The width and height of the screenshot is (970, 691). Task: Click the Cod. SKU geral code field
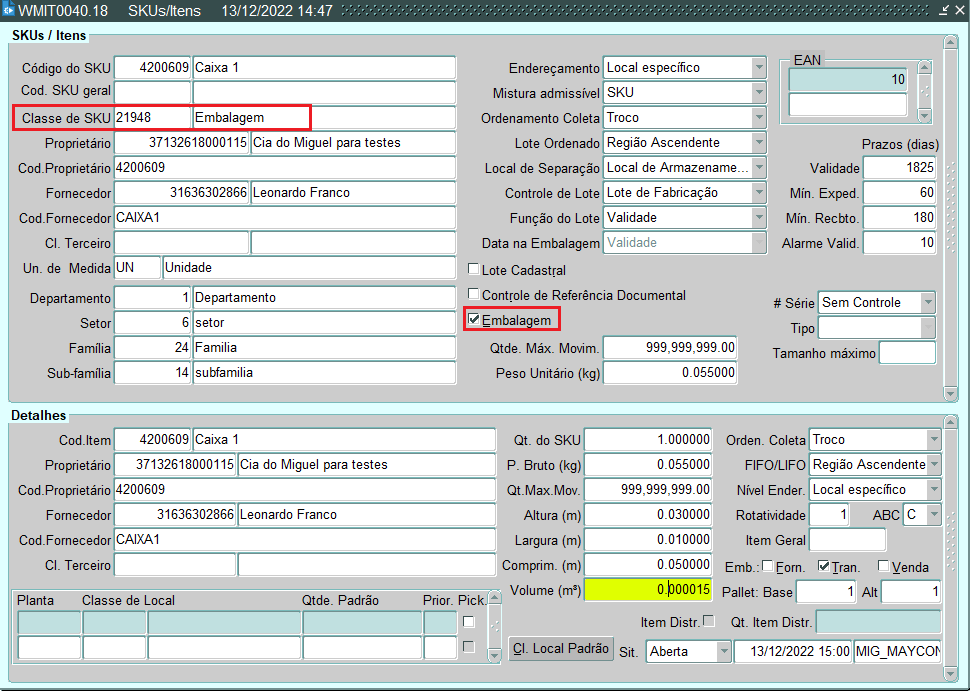(x=153, y=93)
